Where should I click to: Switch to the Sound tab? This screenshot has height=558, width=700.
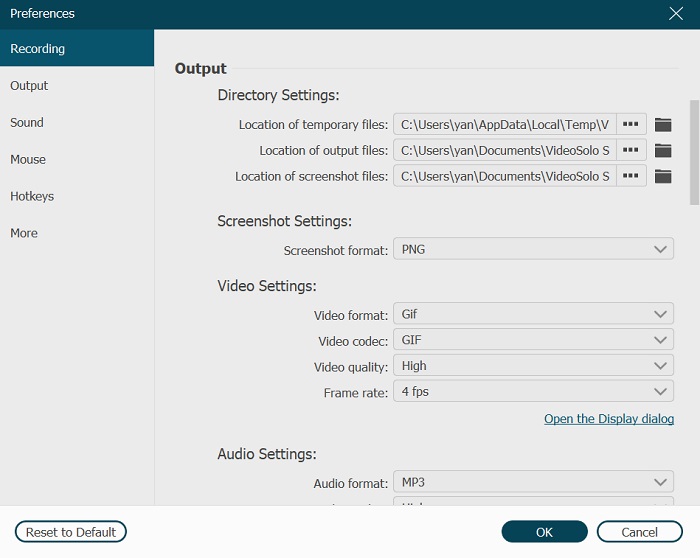[x=27, y=123]
